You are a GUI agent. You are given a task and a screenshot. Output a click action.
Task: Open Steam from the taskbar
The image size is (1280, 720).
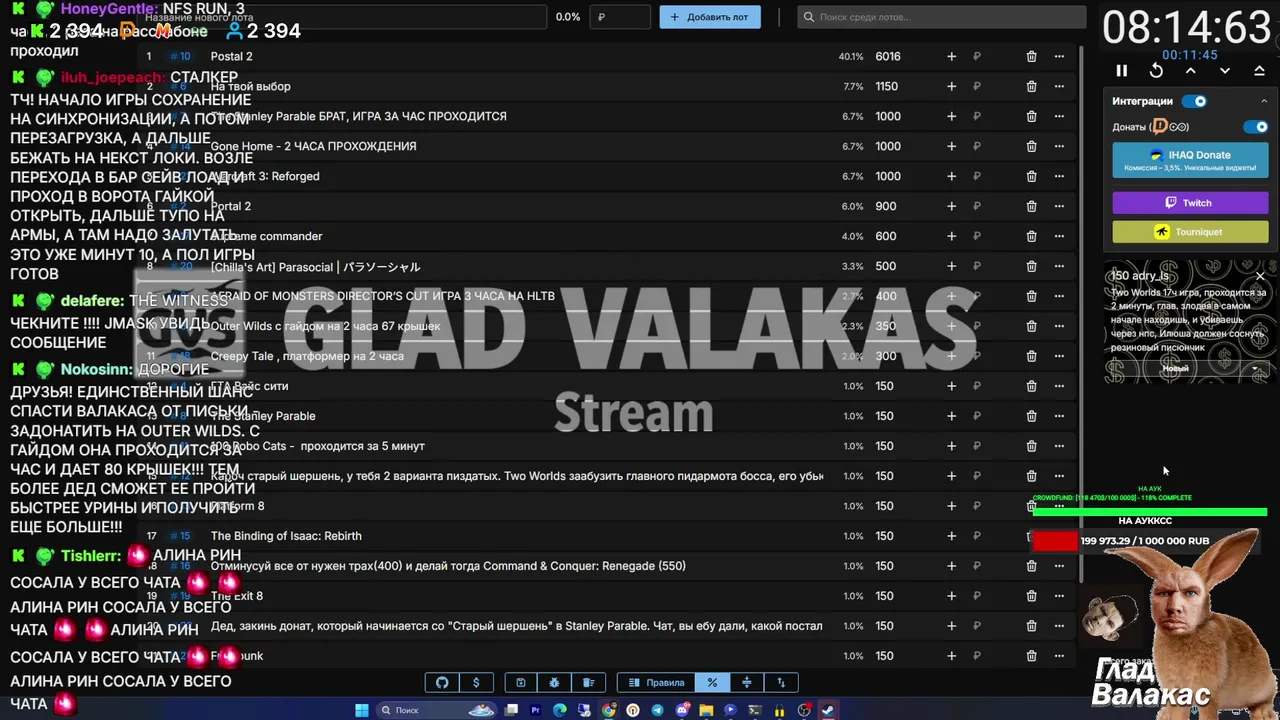click(x=828, y=710)
